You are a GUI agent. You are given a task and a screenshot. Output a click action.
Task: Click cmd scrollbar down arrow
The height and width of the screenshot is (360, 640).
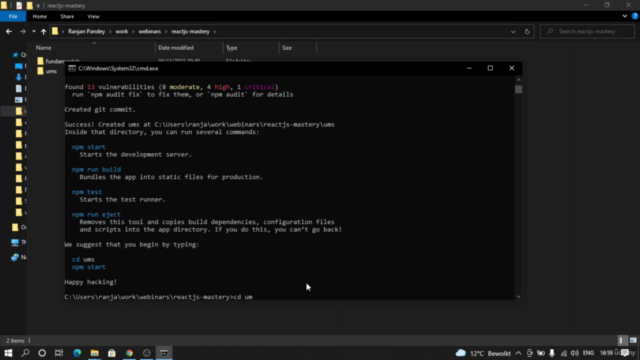pos(518,297)
